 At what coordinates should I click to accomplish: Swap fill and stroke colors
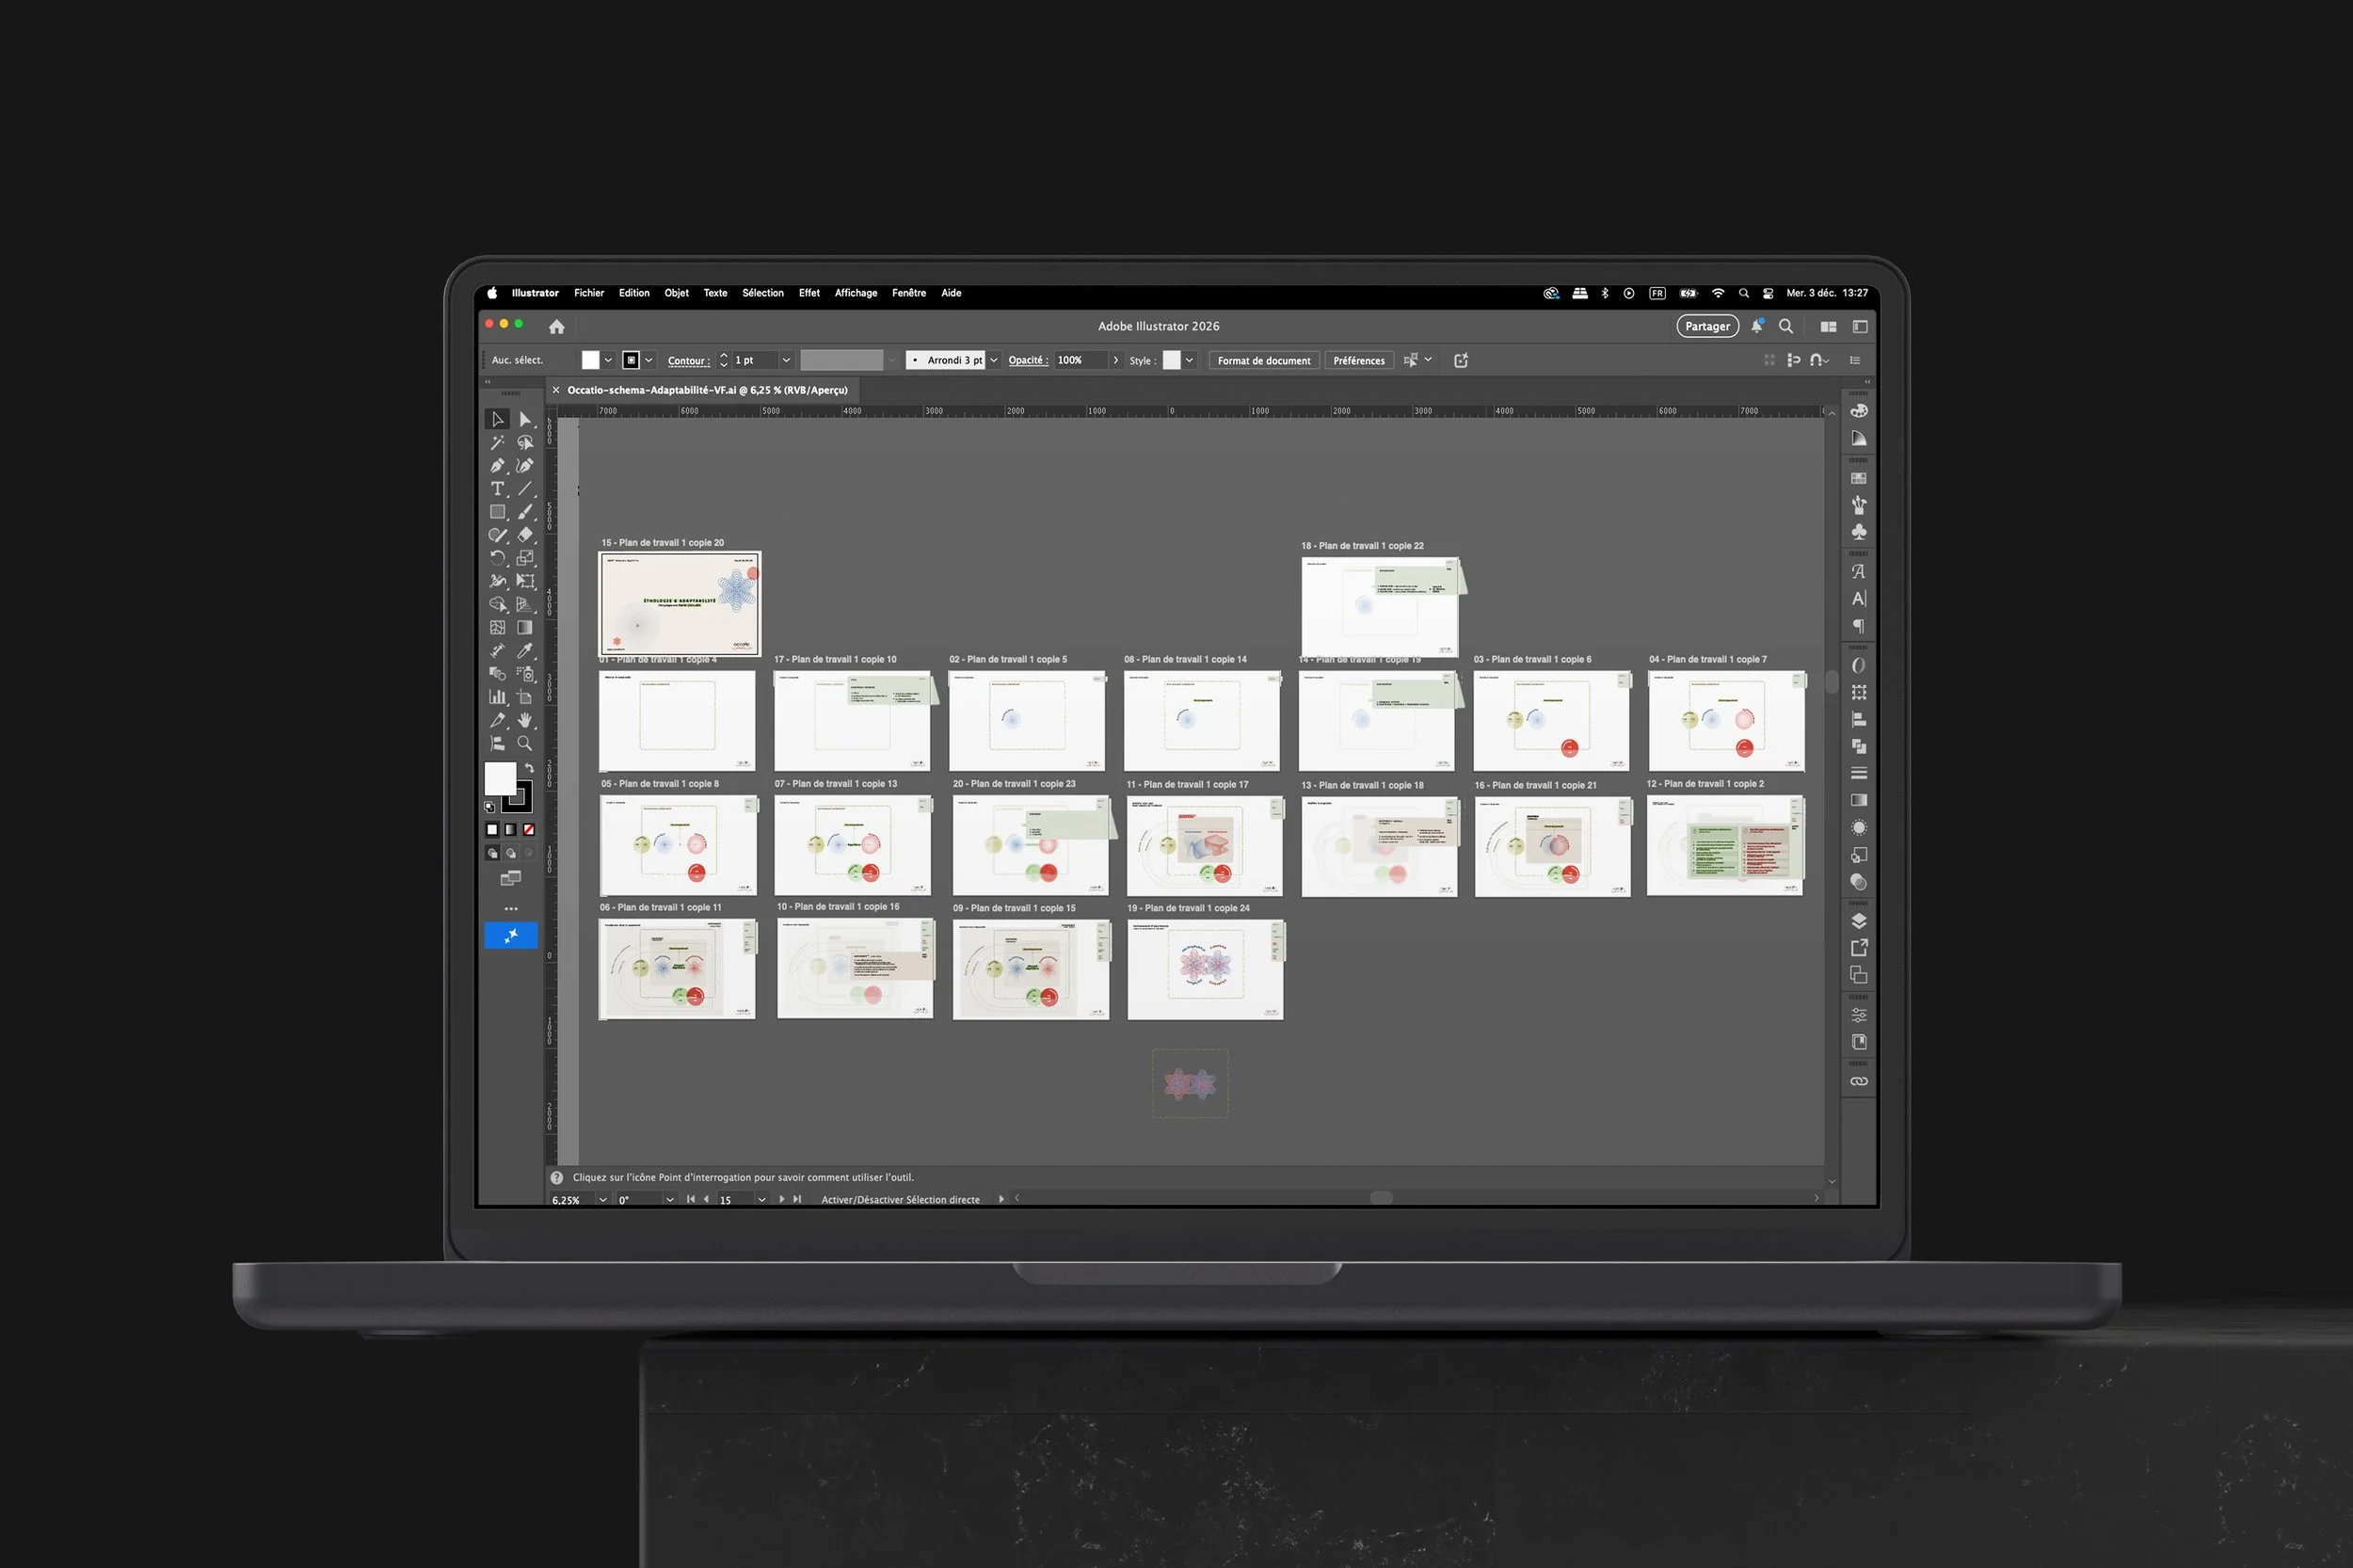(x=529, y=768)
